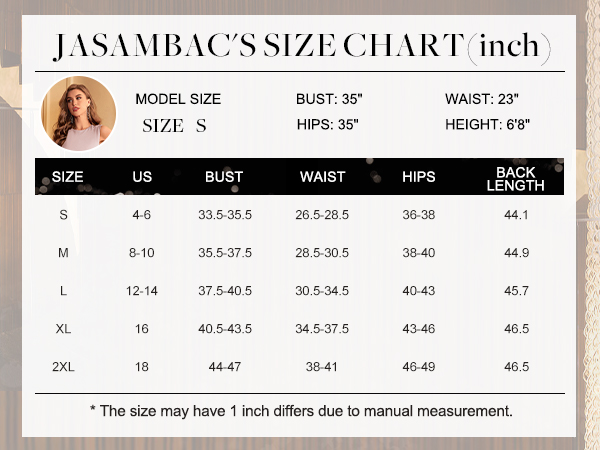Click back length value 45.7
This screenshot has height=450, width=600.
pyautogui.click(x=517, y=291)
